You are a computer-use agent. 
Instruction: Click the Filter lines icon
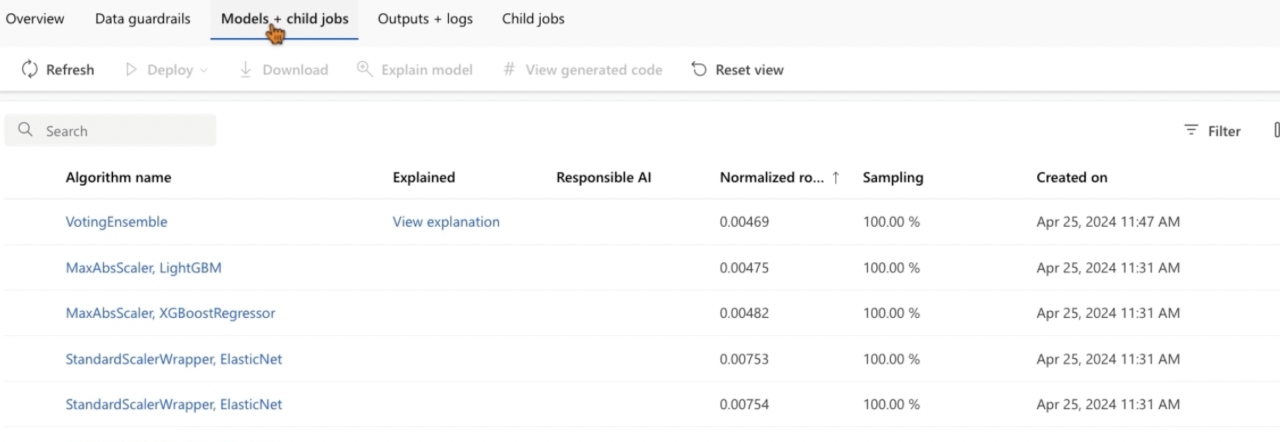click(1191, 131)
